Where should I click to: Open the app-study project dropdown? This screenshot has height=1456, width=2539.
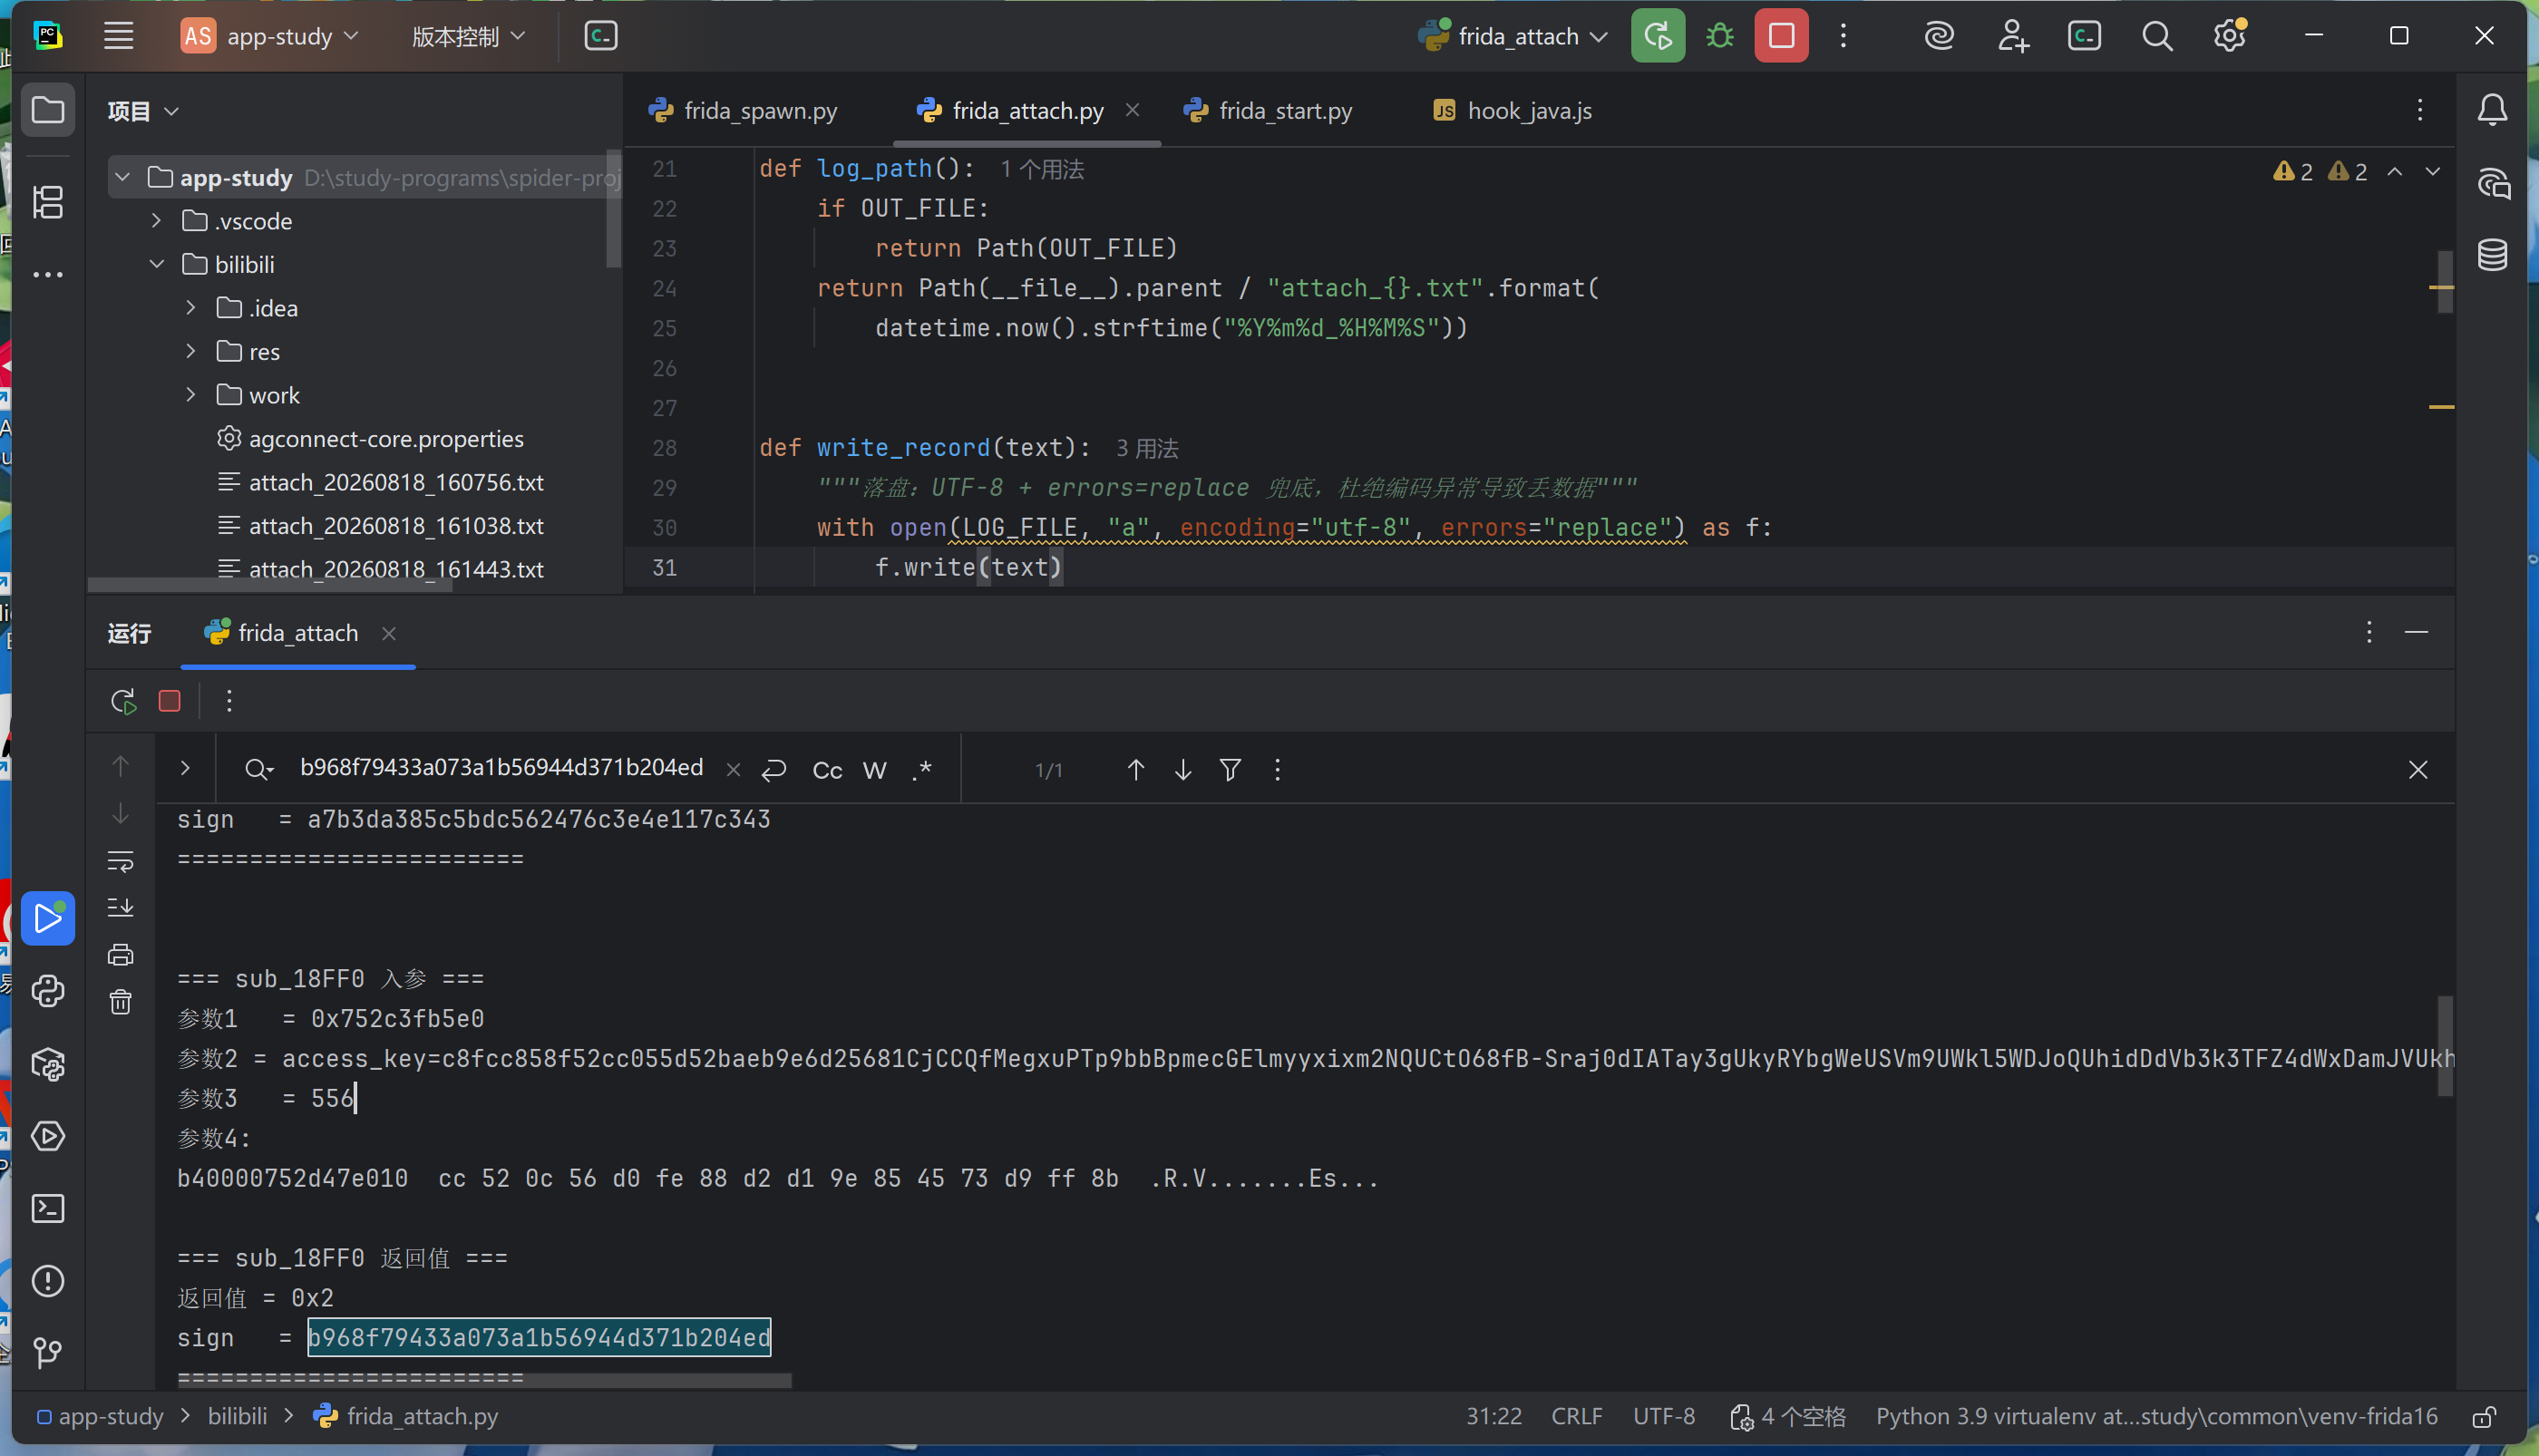[269, 36]
